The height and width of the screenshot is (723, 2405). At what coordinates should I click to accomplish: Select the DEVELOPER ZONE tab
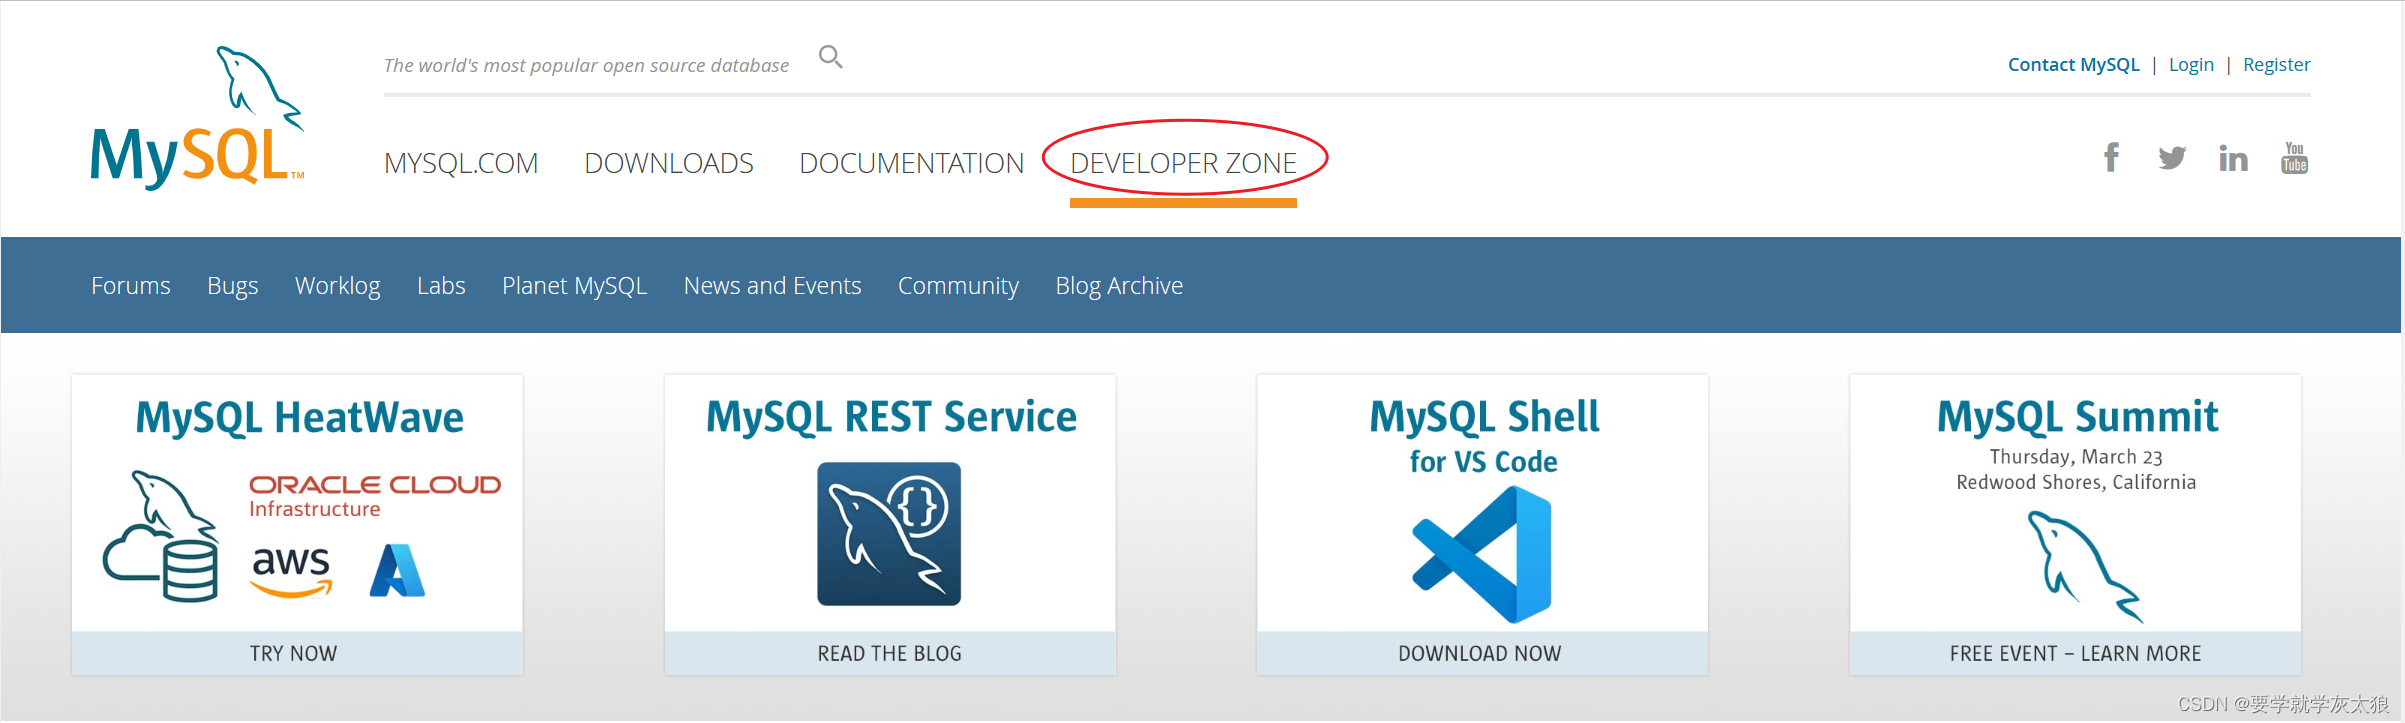pyautogui.click(x=1183, y=163)
